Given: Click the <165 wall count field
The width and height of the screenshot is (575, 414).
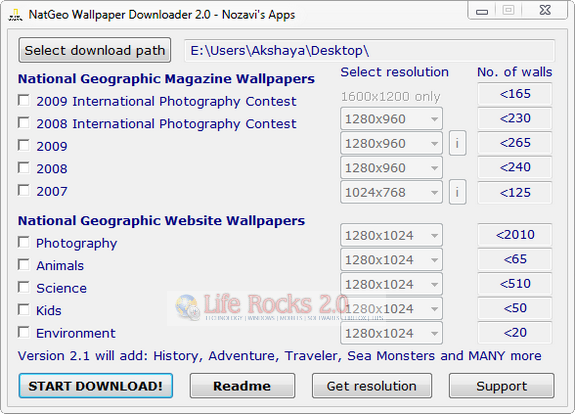Looking at the screenshot, I should [x=515, y=94].
